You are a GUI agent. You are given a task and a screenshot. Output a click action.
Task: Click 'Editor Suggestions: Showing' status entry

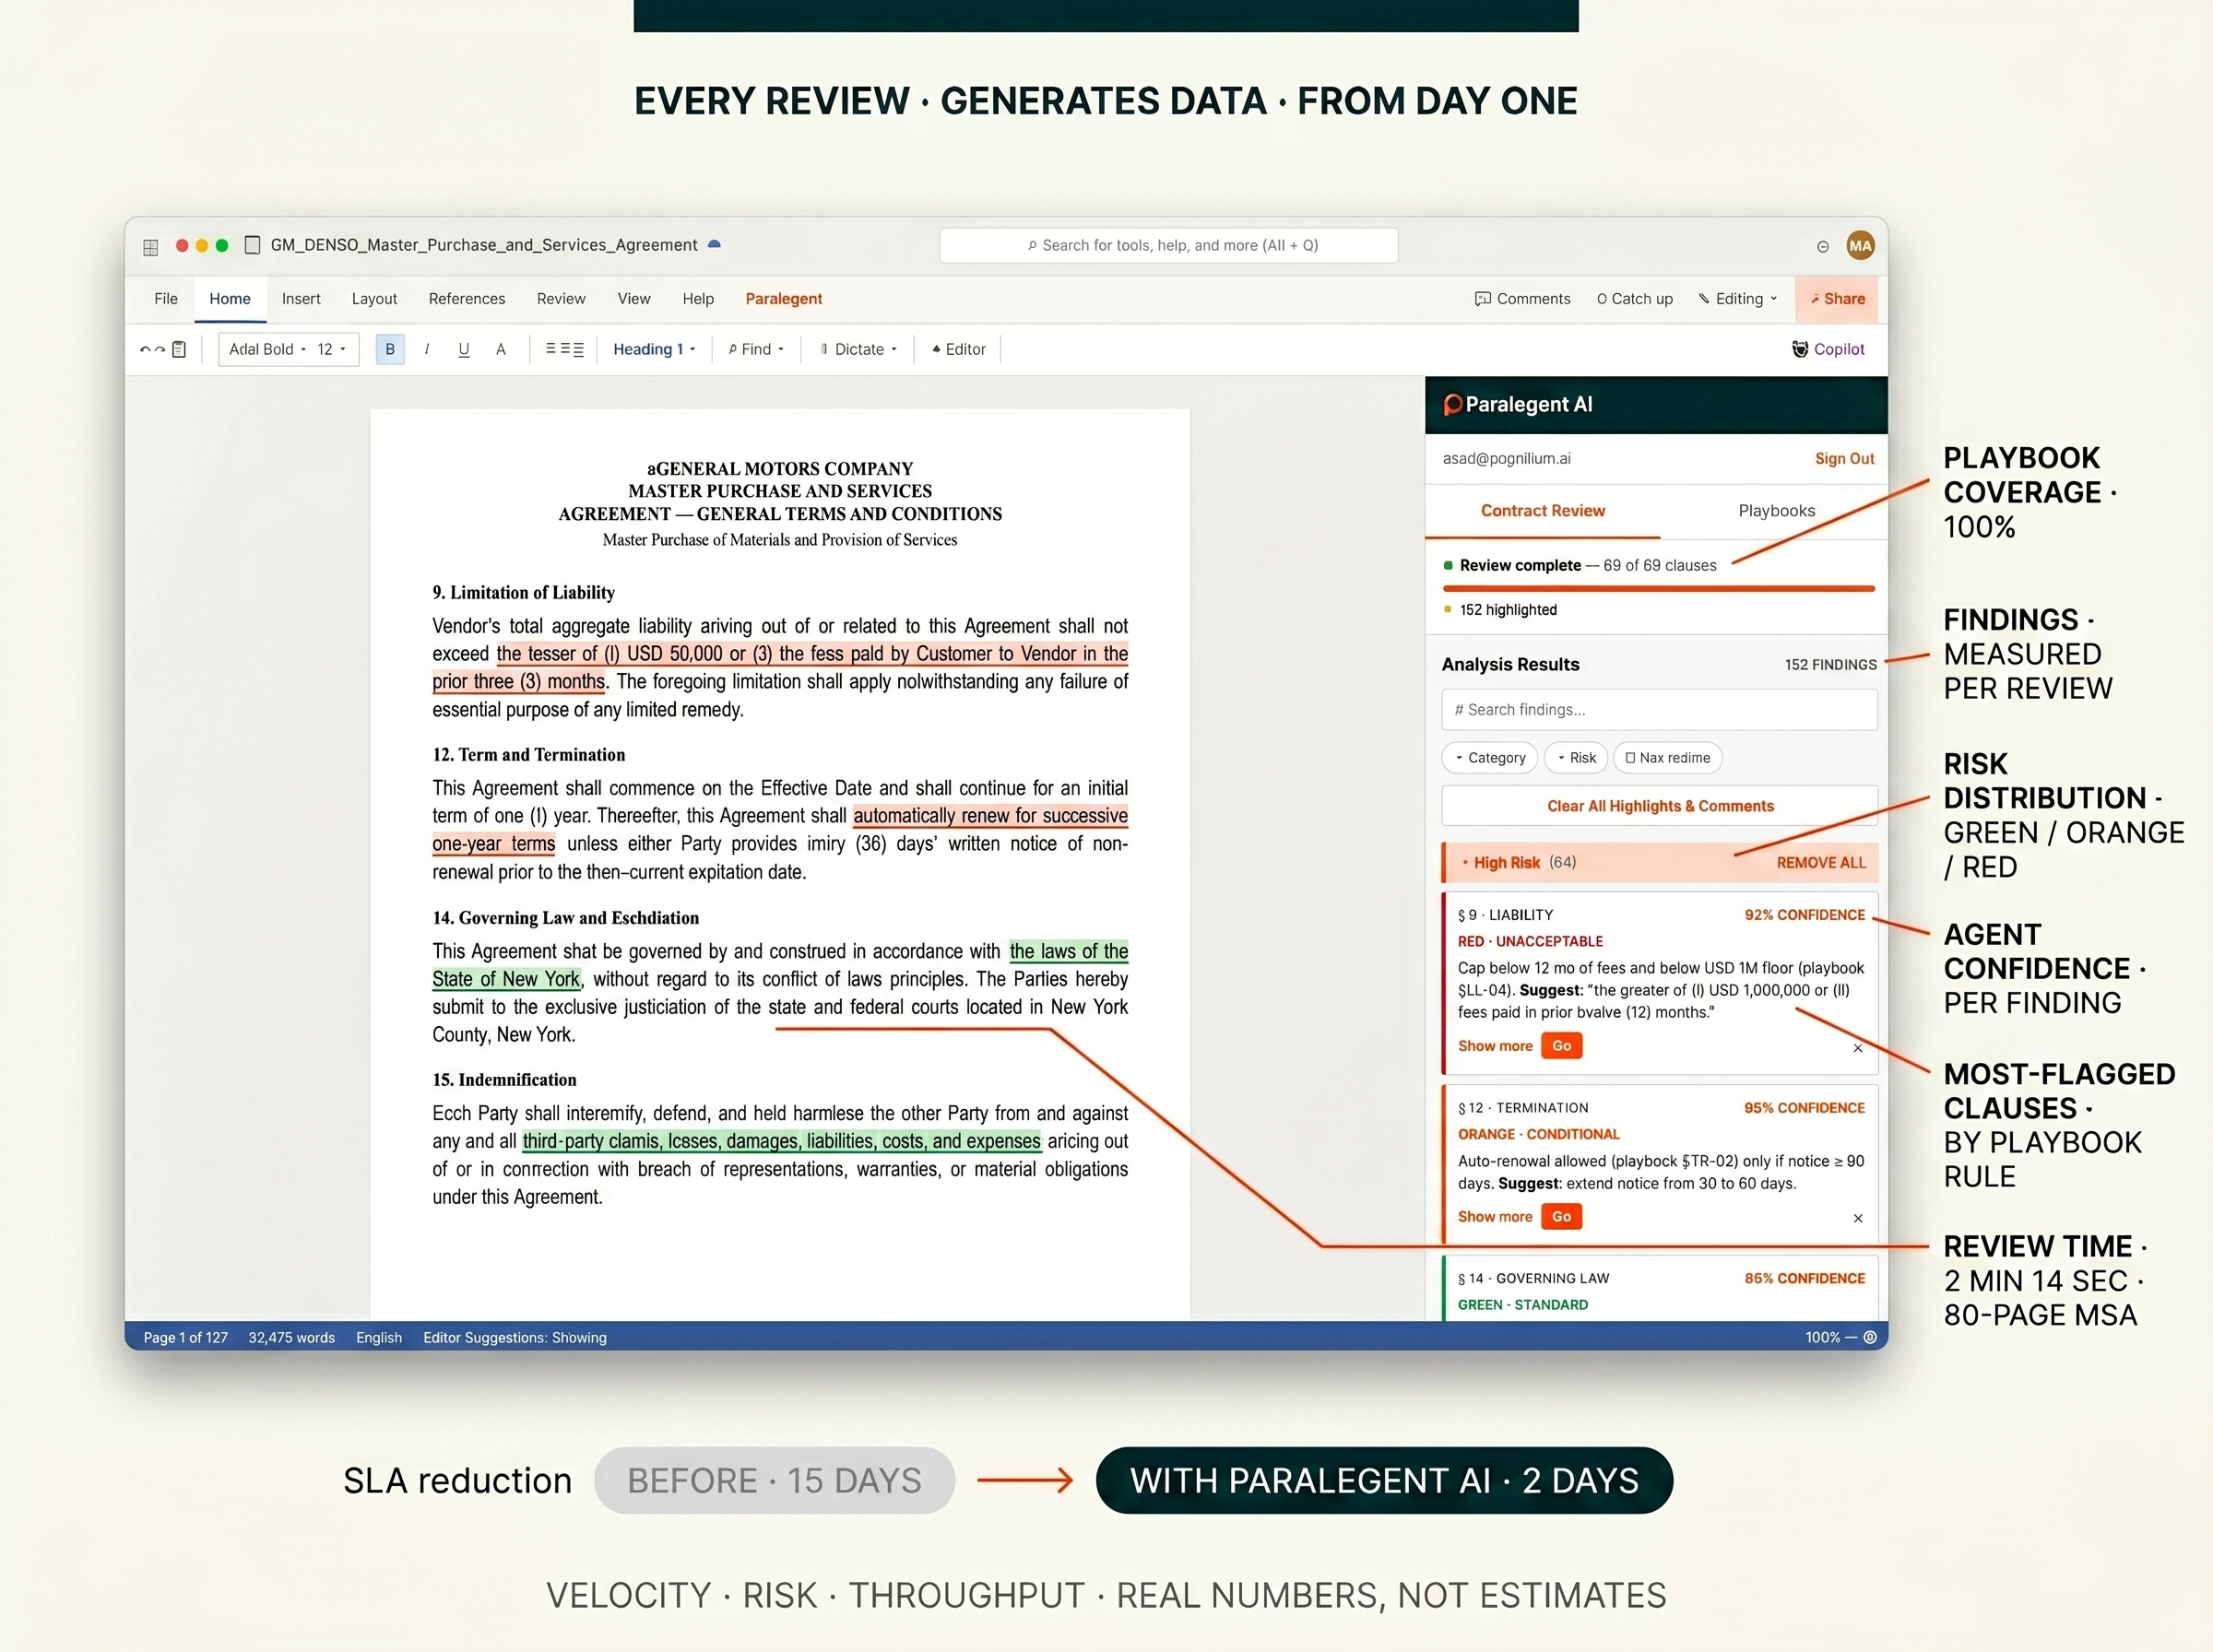[x=515, y=1338]
